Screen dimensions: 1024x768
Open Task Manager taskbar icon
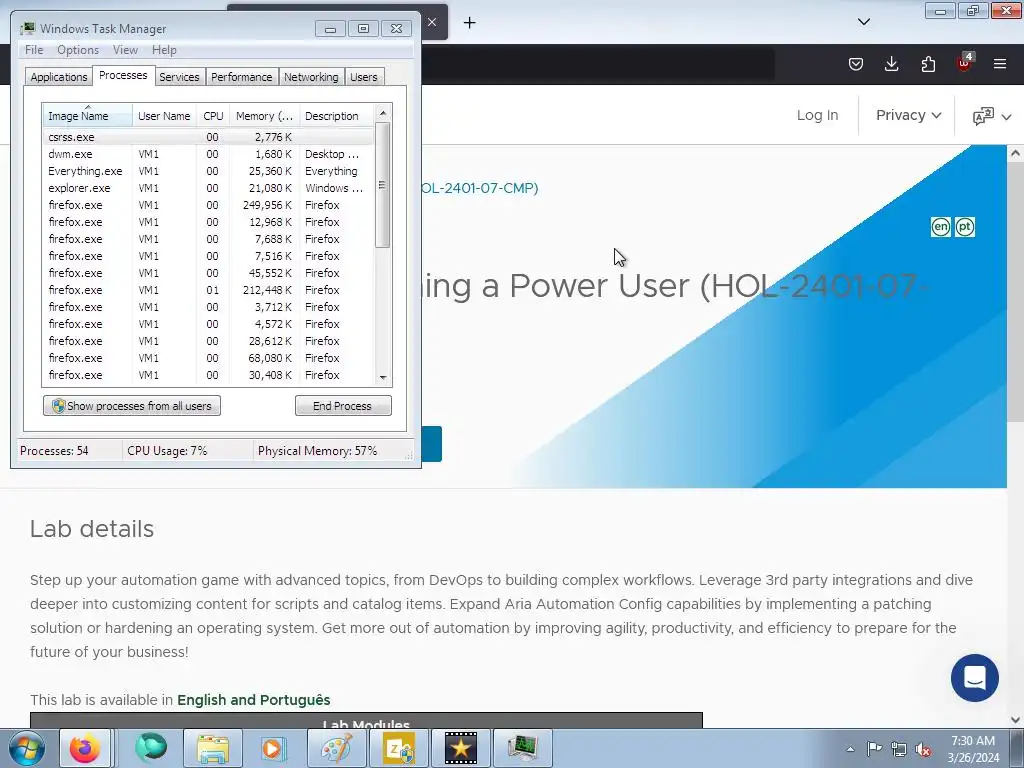pos(522,748)
